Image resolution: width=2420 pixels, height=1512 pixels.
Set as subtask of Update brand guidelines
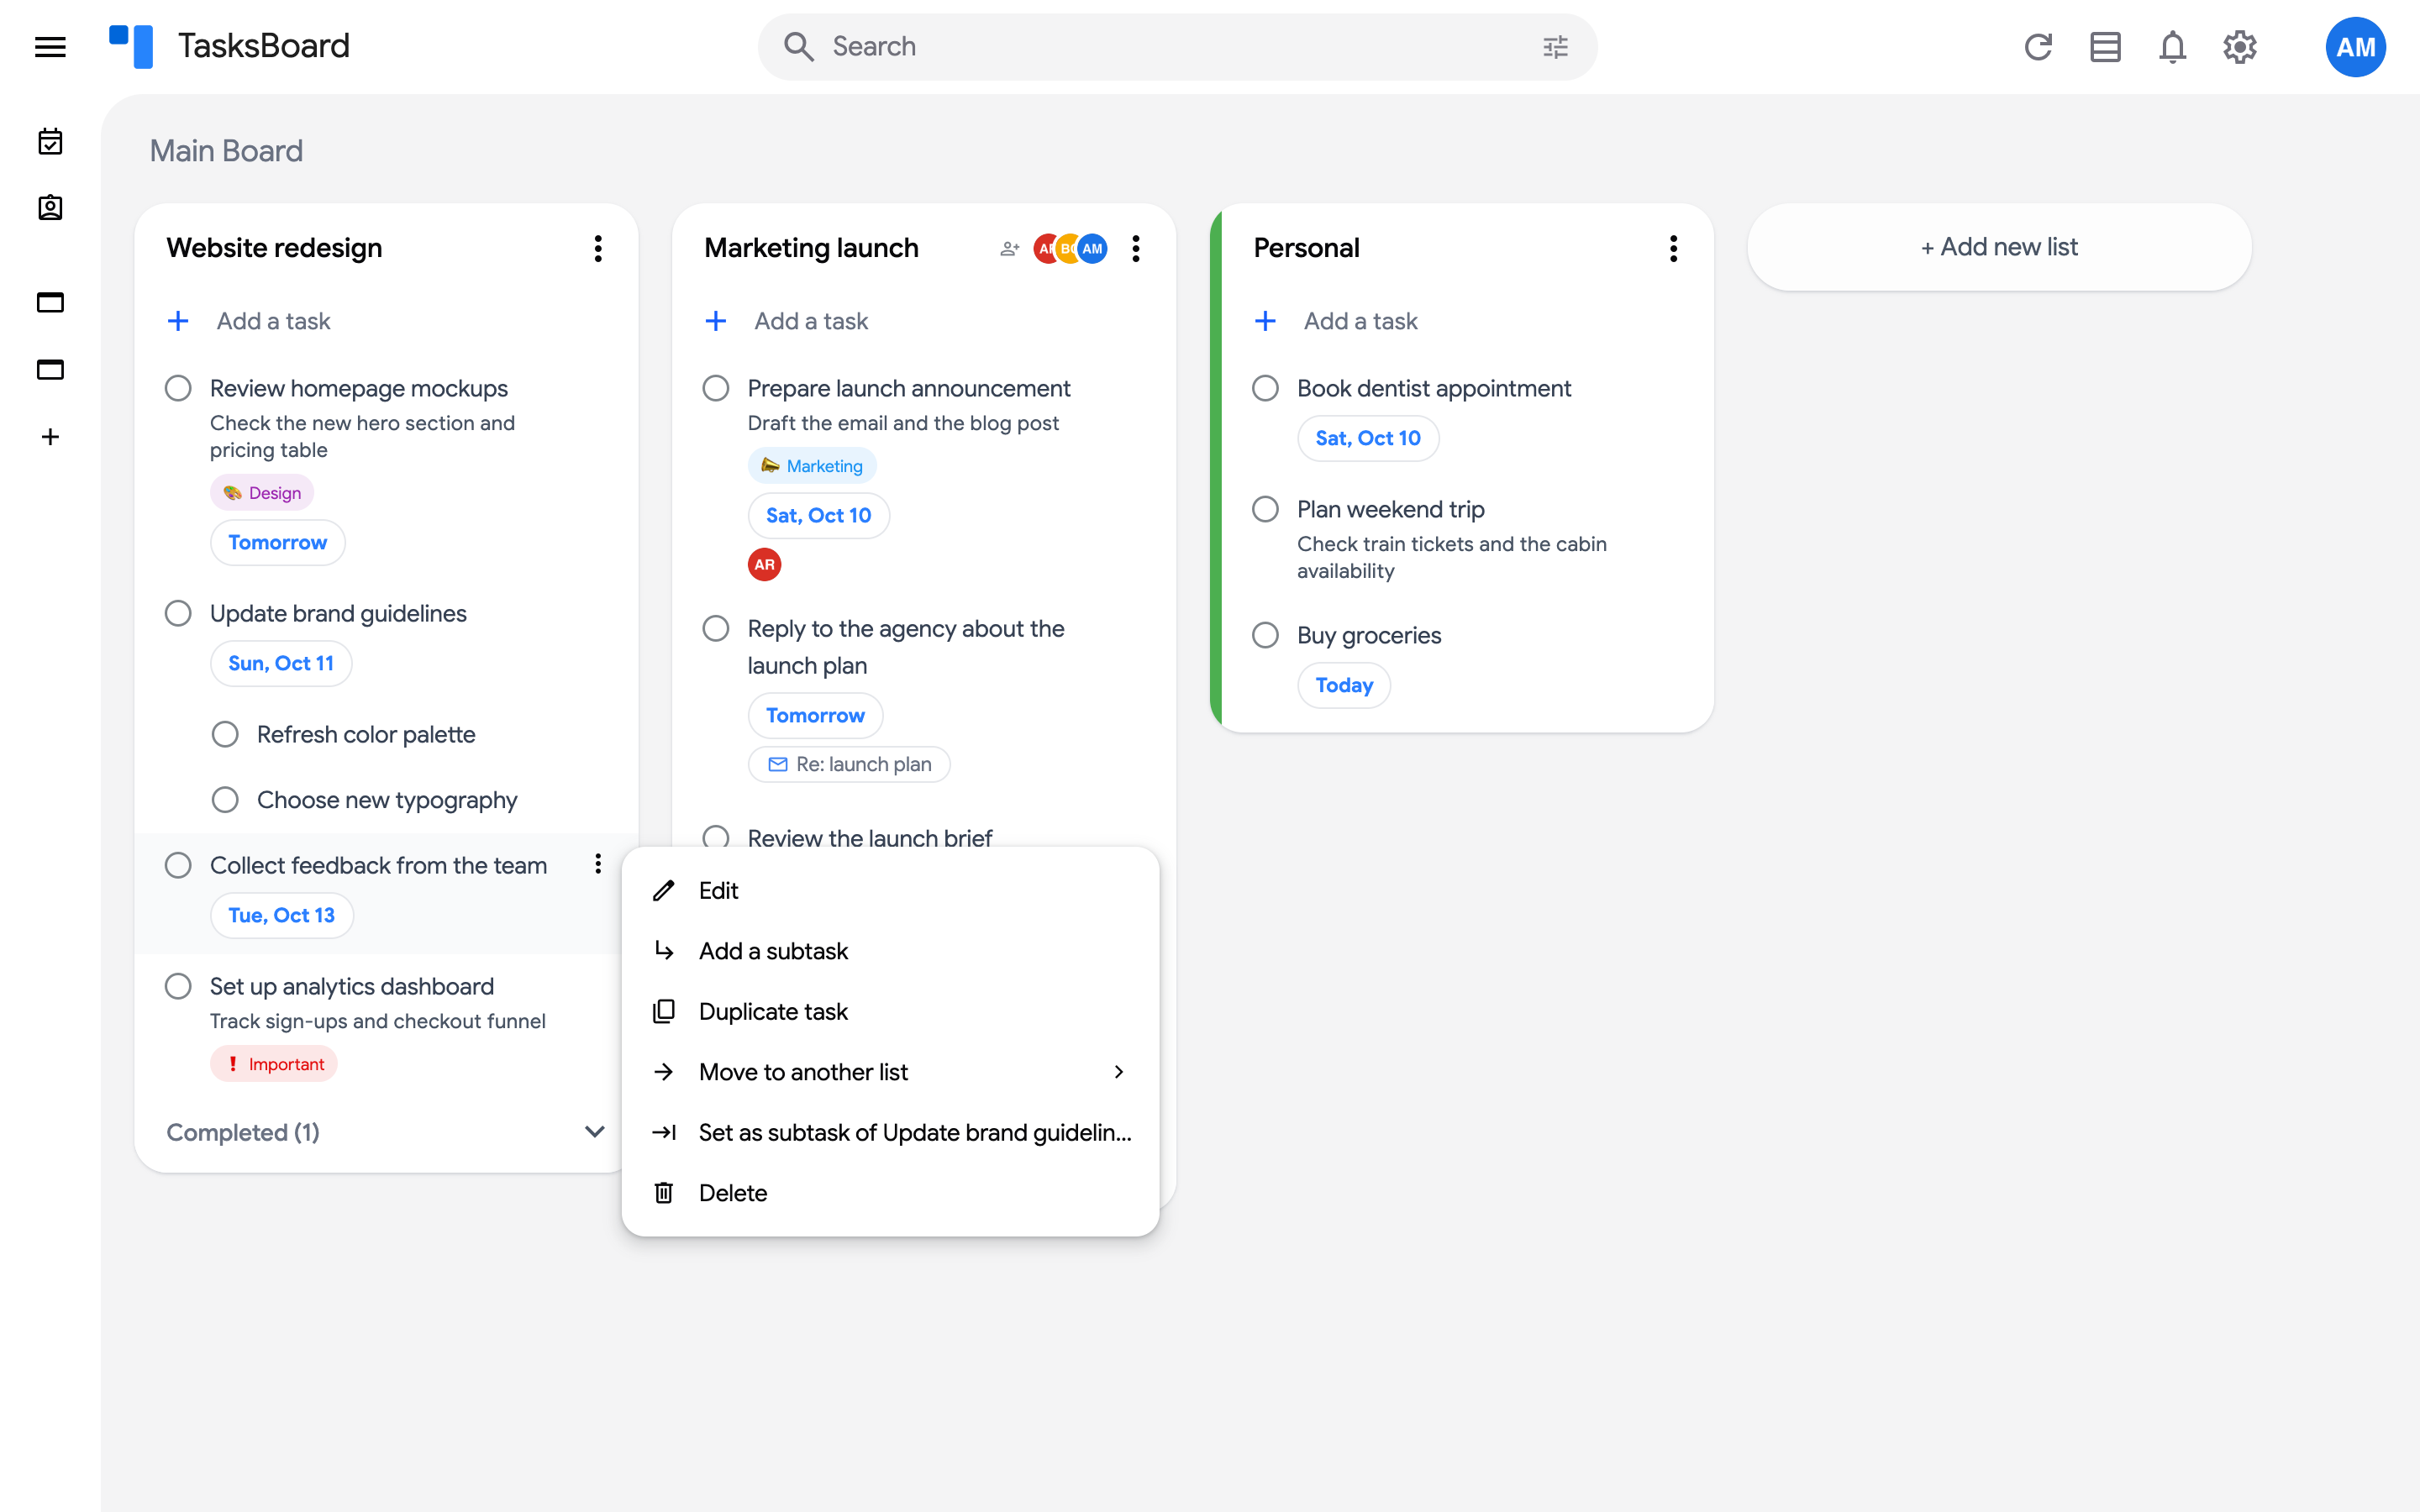[890, 1132]
